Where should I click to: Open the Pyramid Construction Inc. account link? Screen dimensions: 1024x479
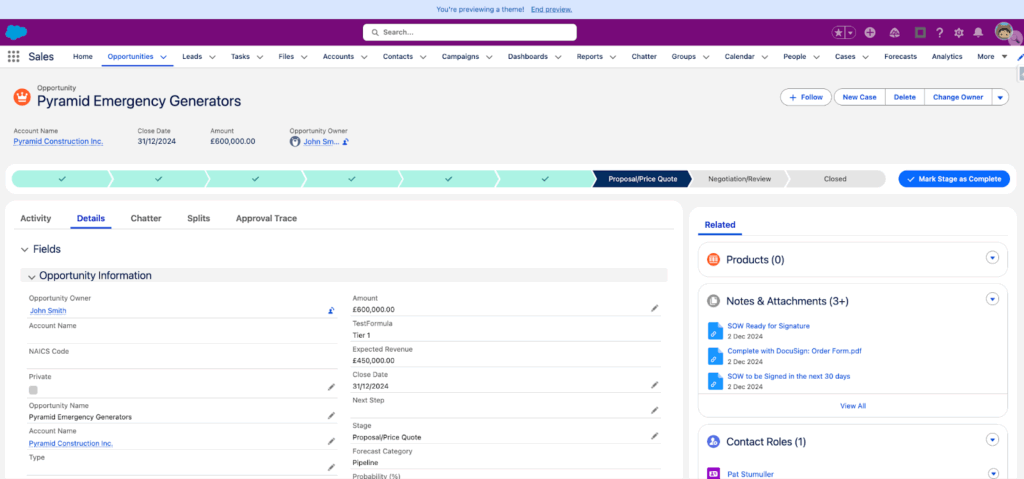point(58,142)
